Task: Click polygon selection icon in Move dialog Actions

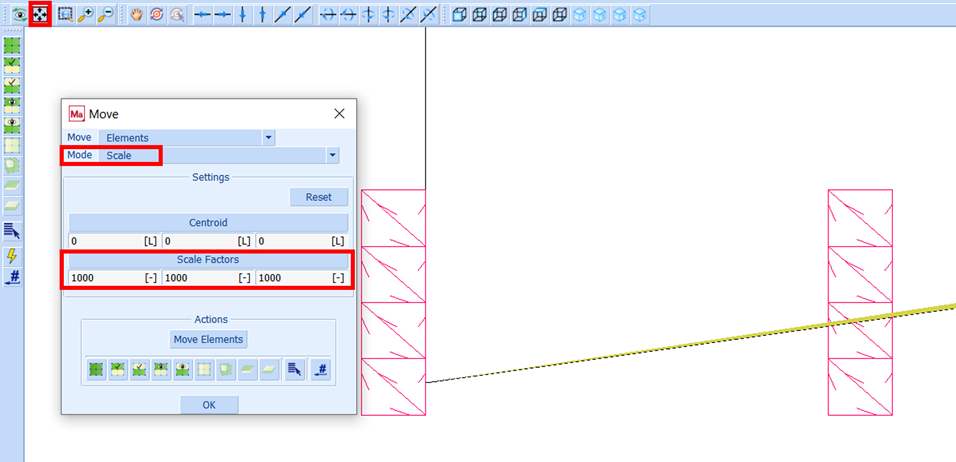Action: tap(225, 370)
